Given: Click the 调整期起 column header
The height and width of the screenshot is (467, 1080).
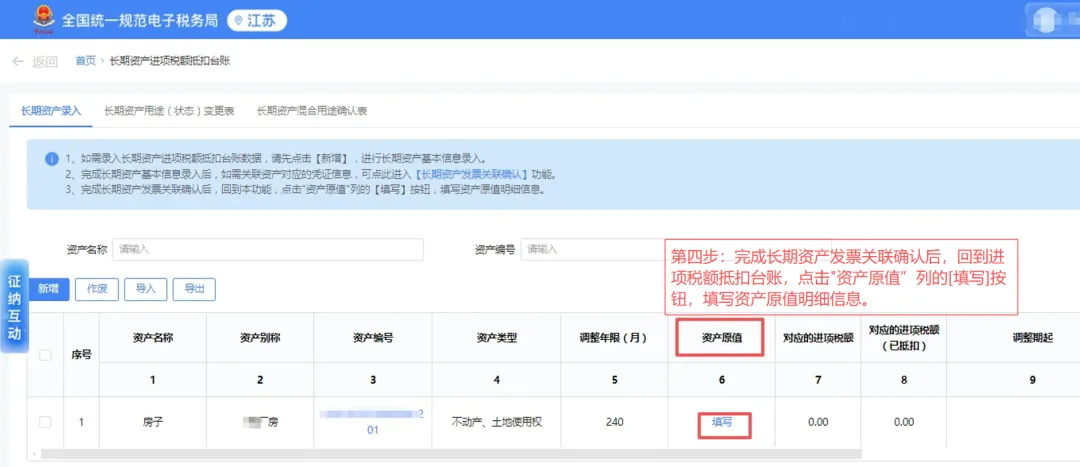Looking at the screenshot, I should pyautogui.click(x=1032, y=338).
